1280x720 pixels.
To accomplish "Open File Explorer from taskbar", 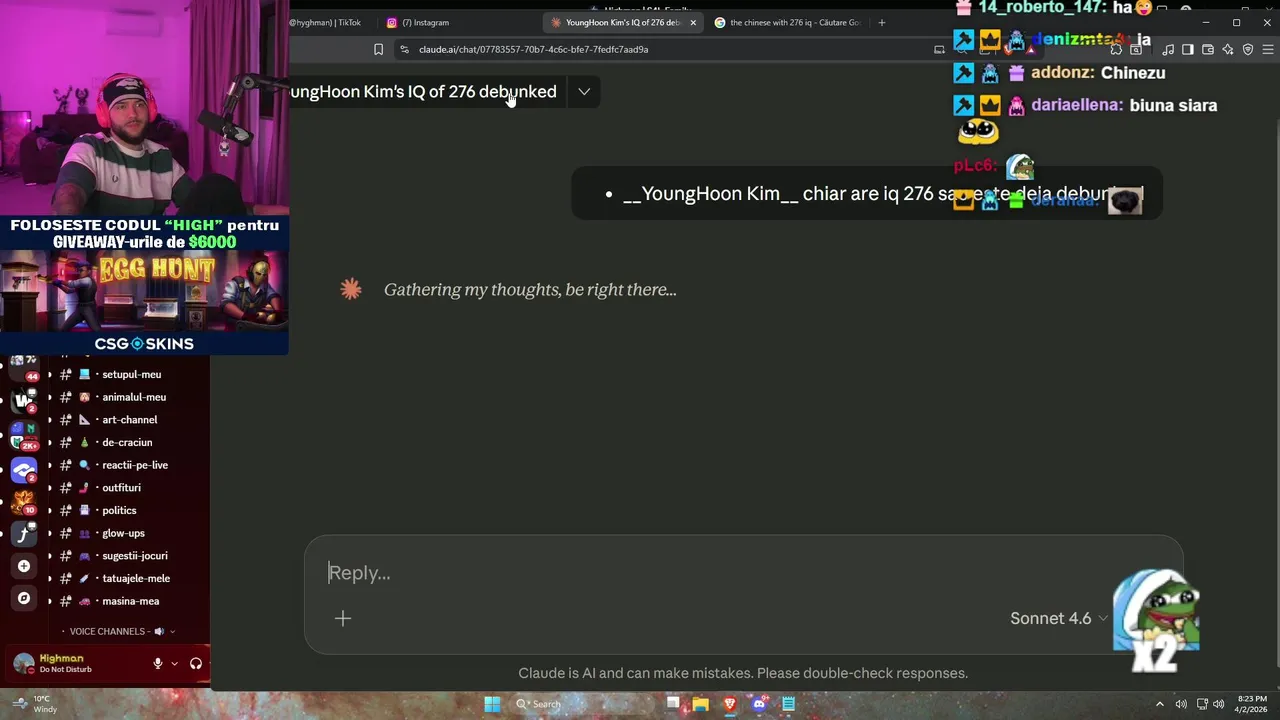I will click(x=701, y=704).
